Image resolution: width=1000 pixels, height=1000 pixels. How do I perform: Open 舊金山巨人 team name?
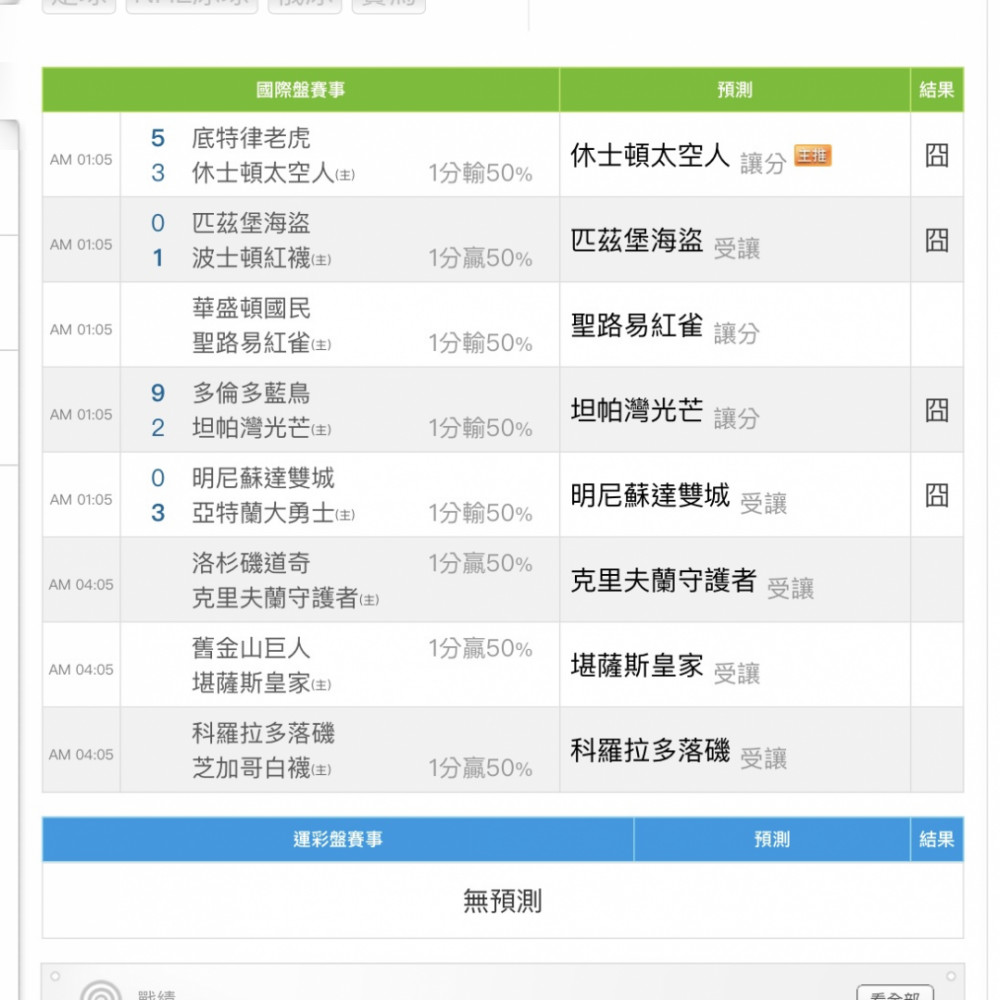click(x=251, y=649)
